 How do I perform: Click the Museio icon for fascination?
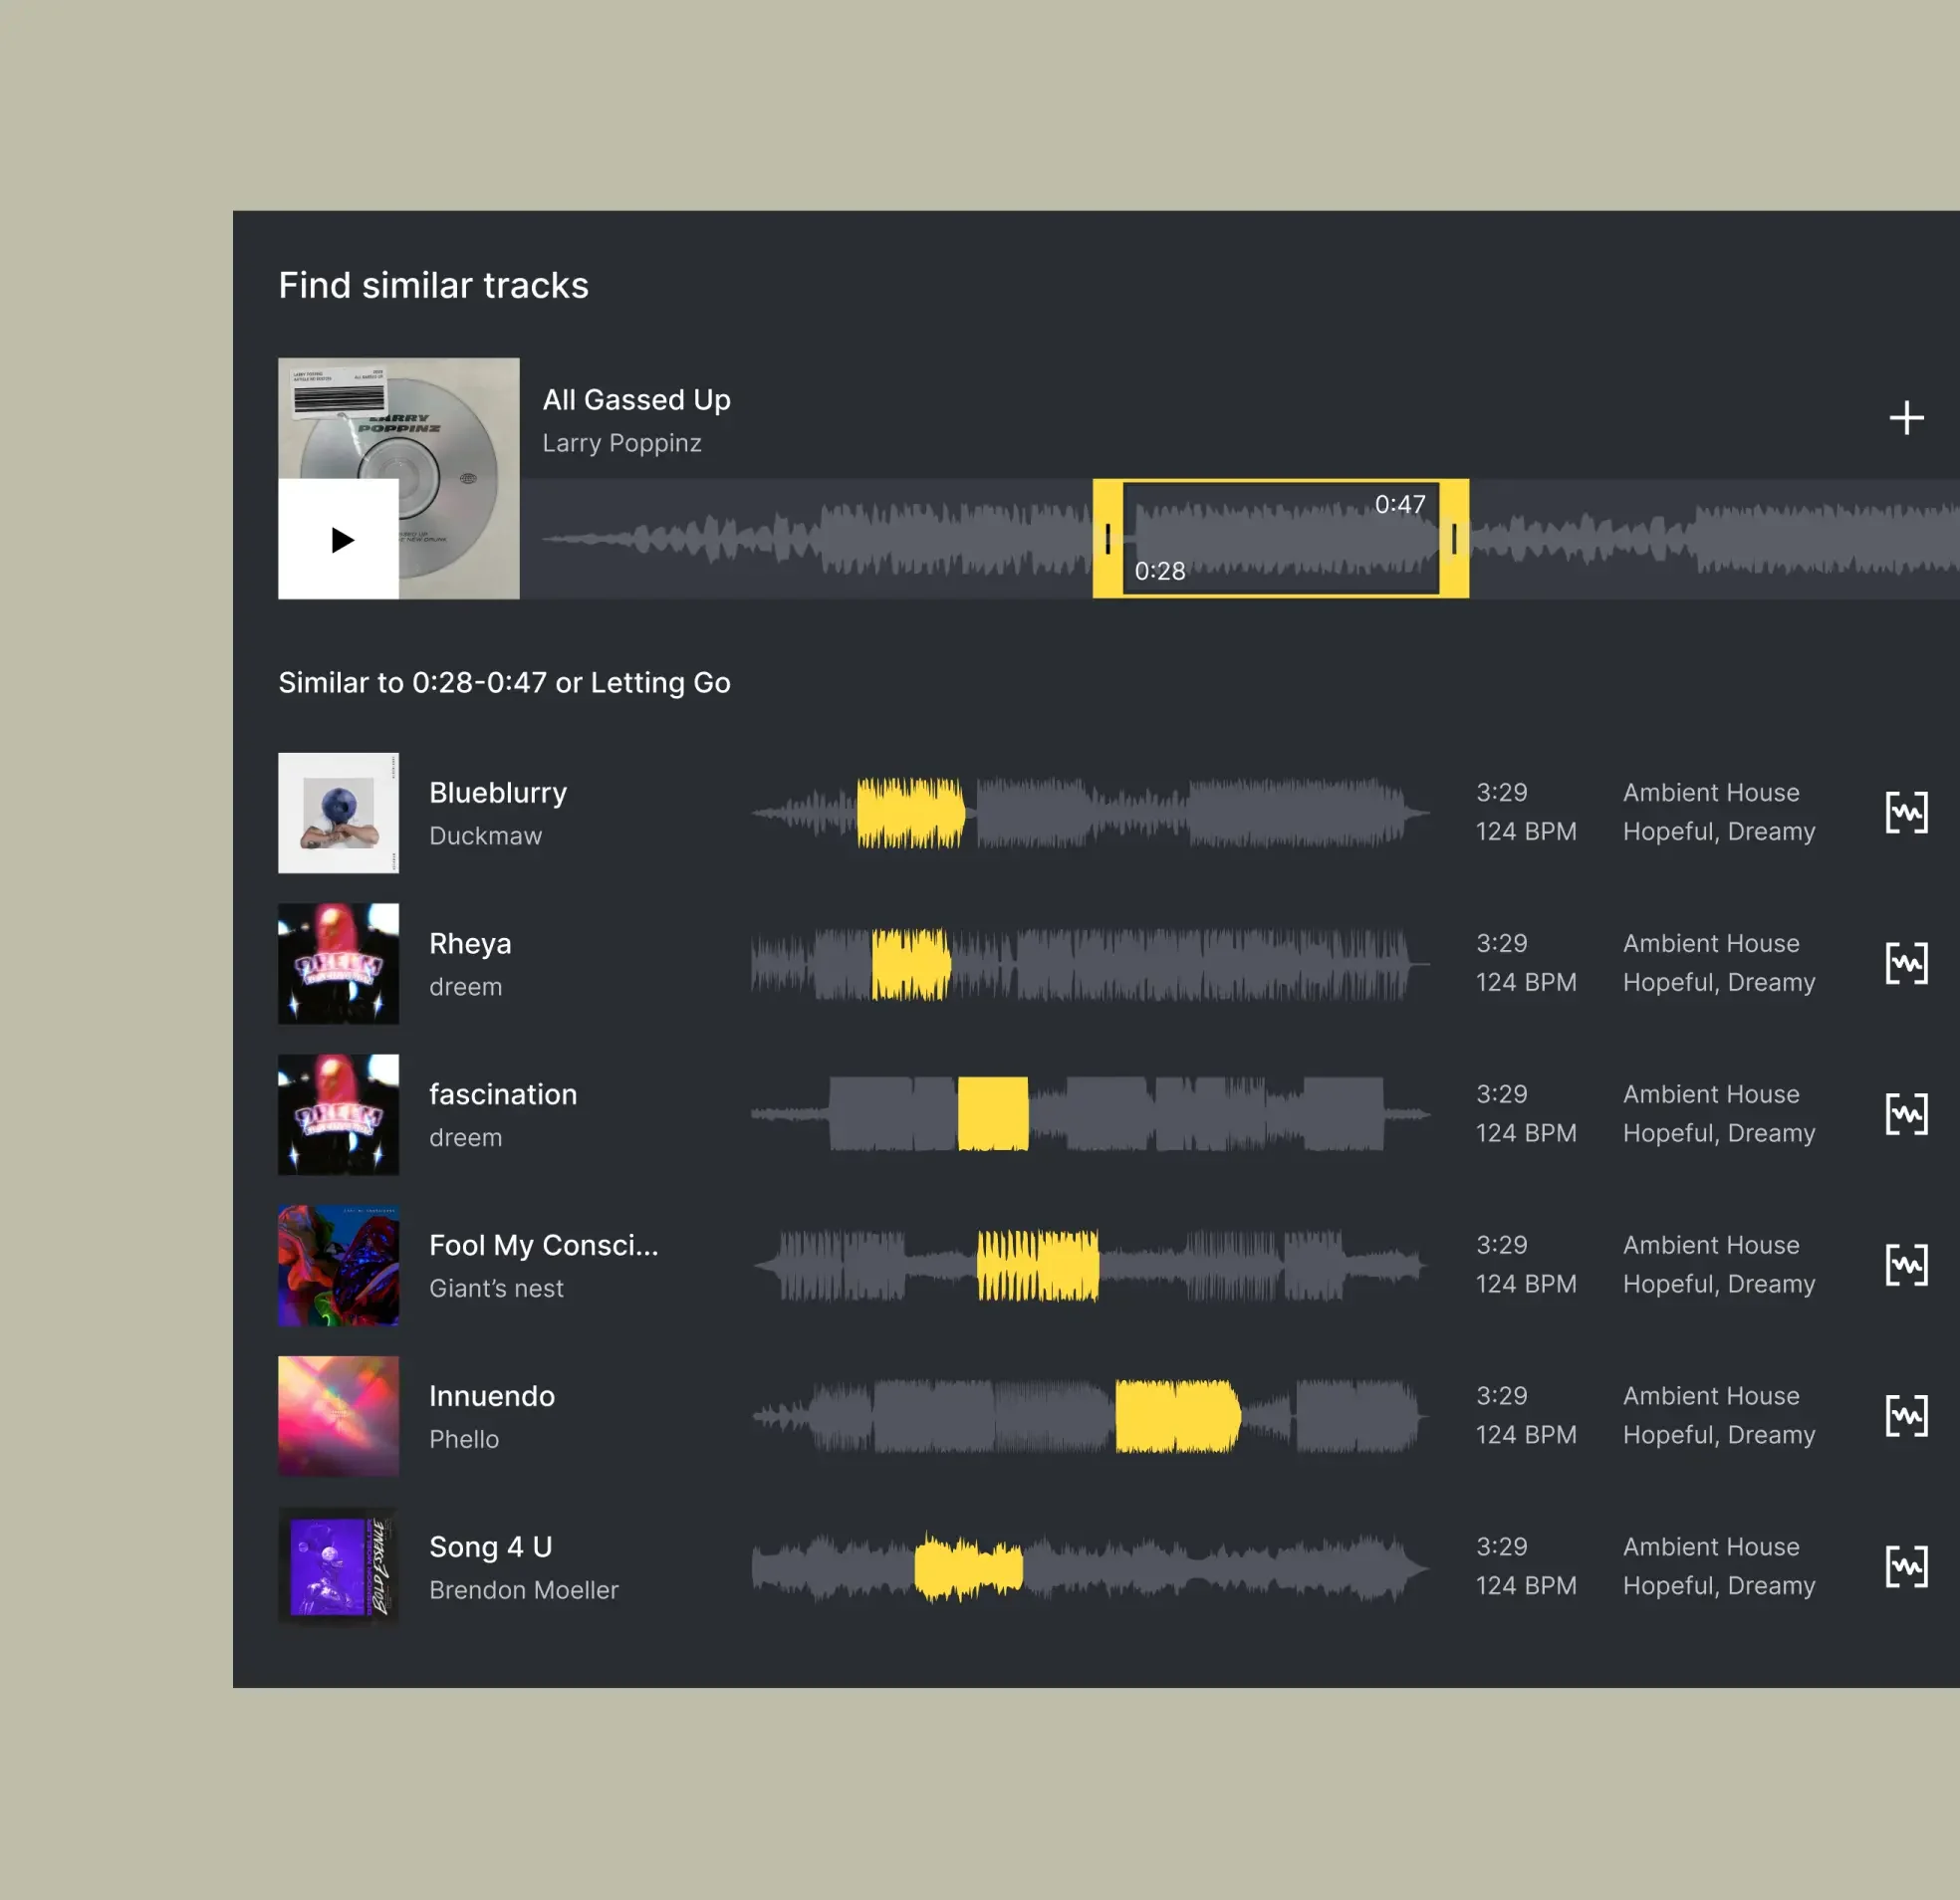[1907, 1112]
